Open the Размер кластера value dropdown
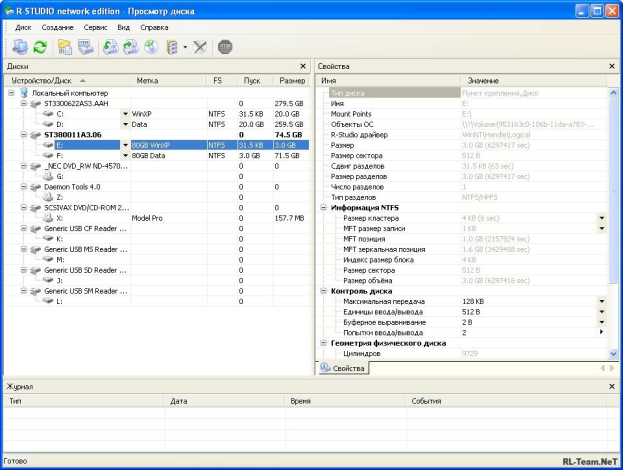Screen dimensions: 623x470 tap(602, 218)
